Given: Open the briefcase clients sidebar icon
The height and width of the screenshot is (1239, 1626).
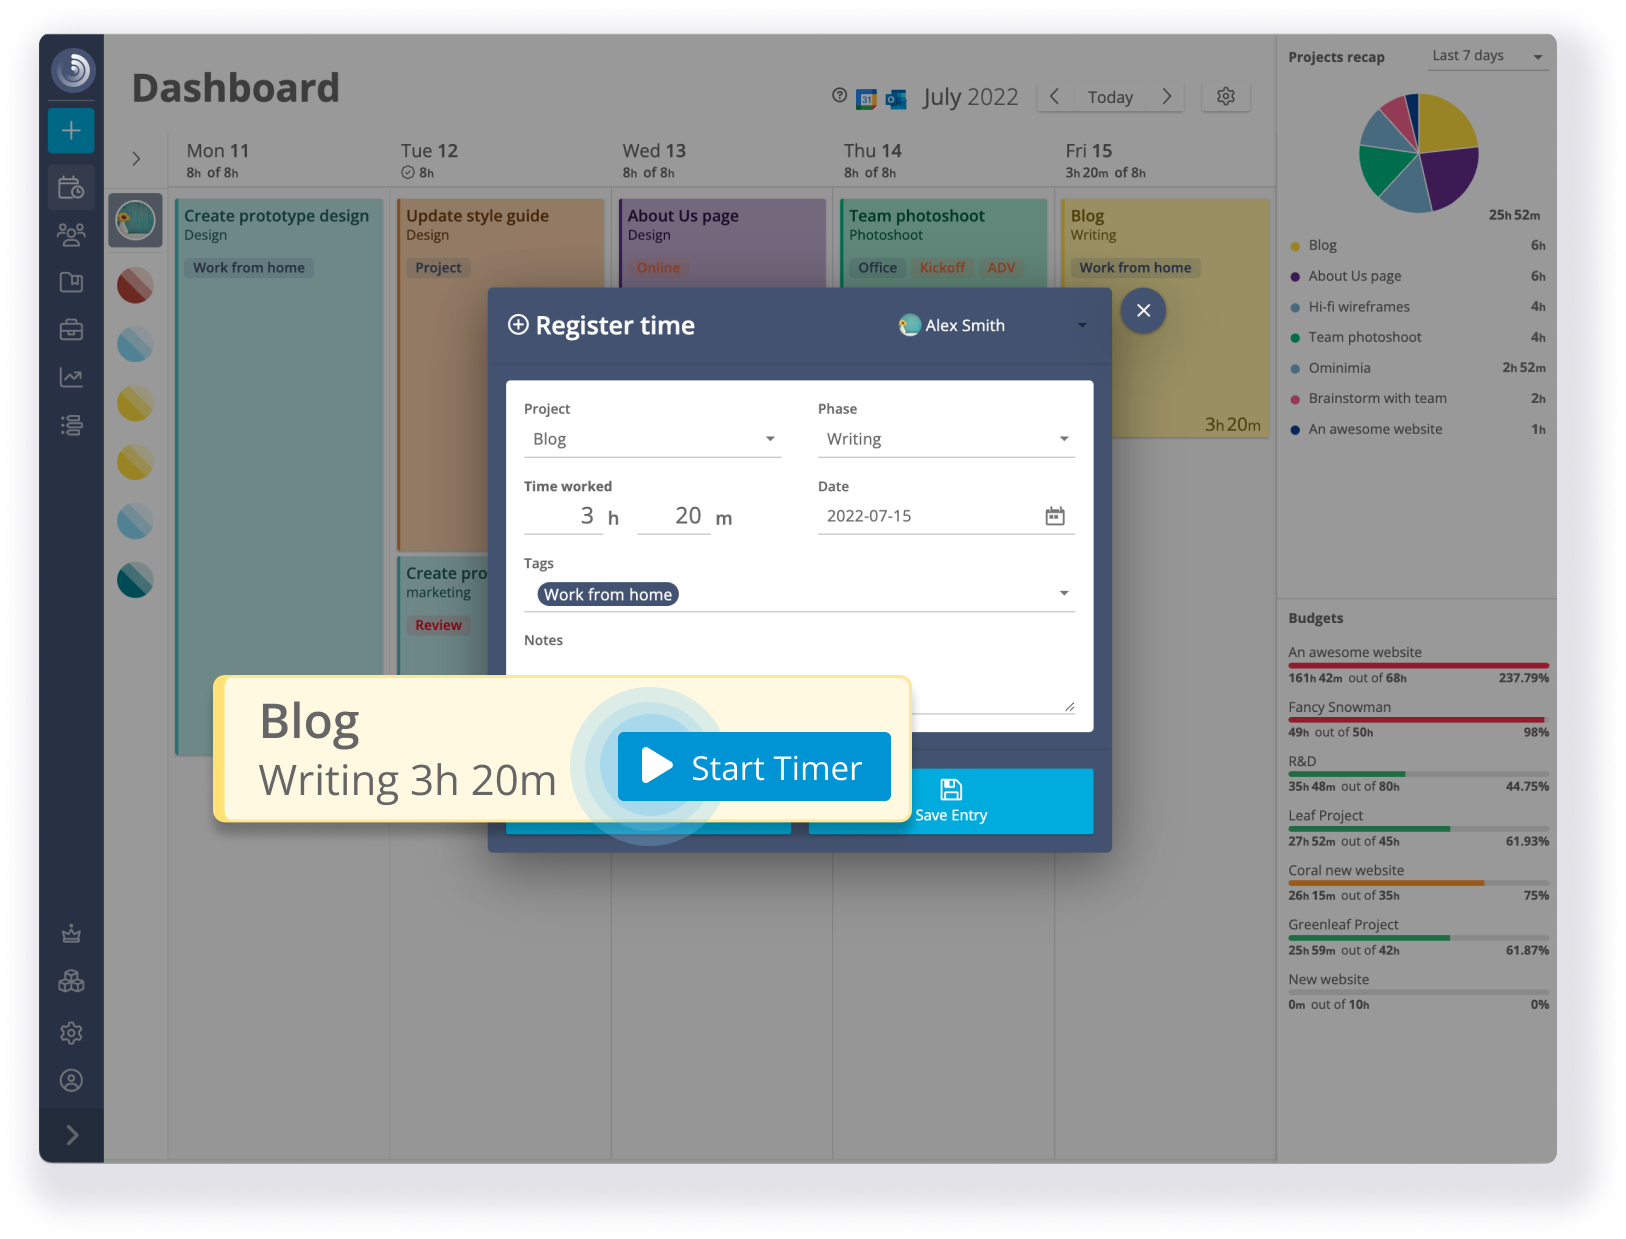Looking at the screenshot, I should click(x=71, y=329).
